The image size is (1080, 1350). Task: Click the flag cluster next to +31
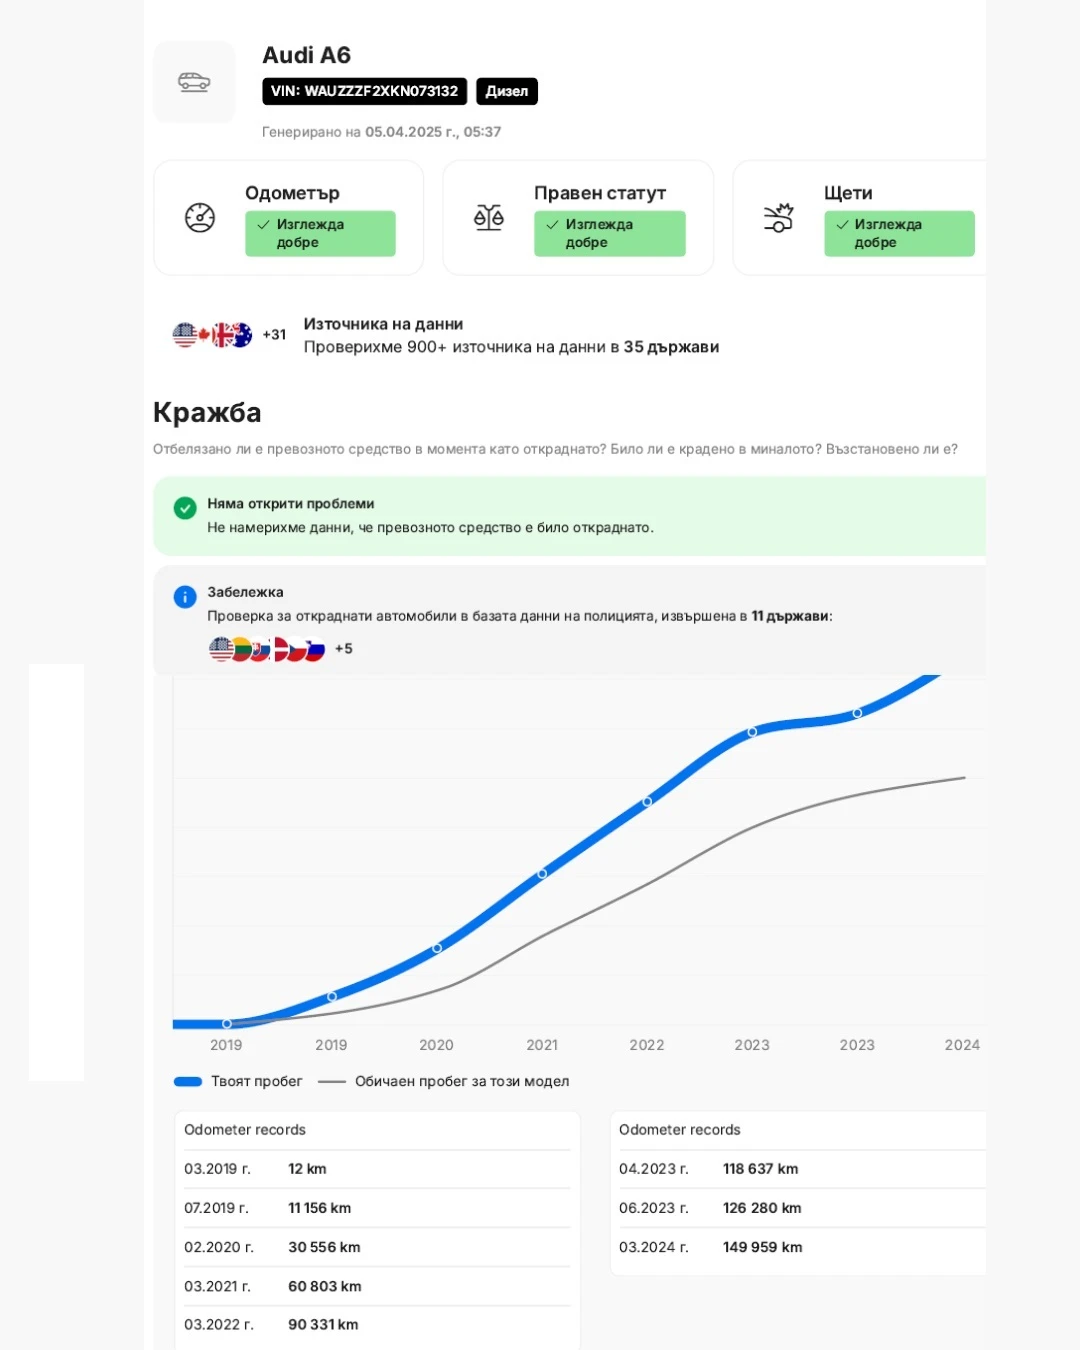point(212,335)
